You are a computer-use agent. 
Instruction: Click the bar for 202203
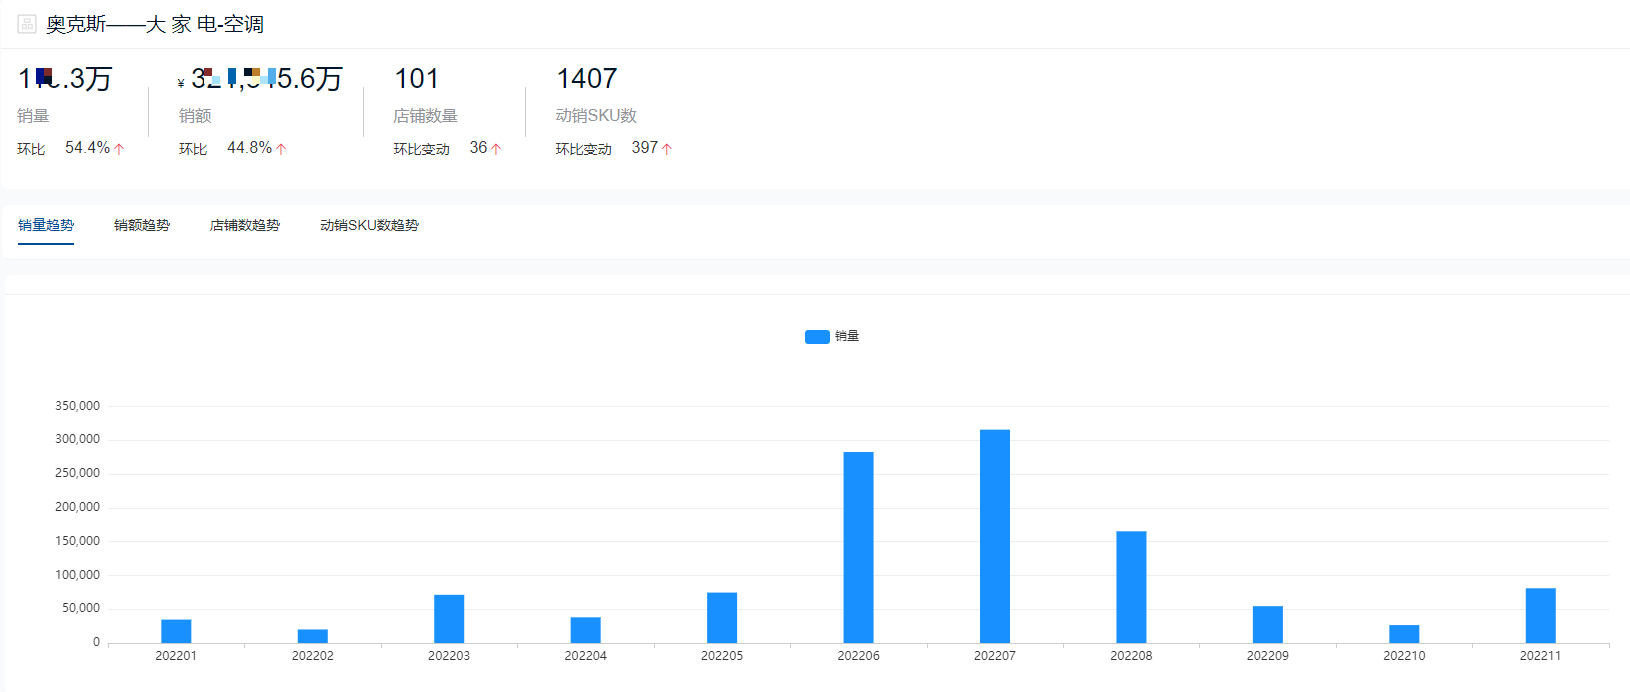click(449, 619)
